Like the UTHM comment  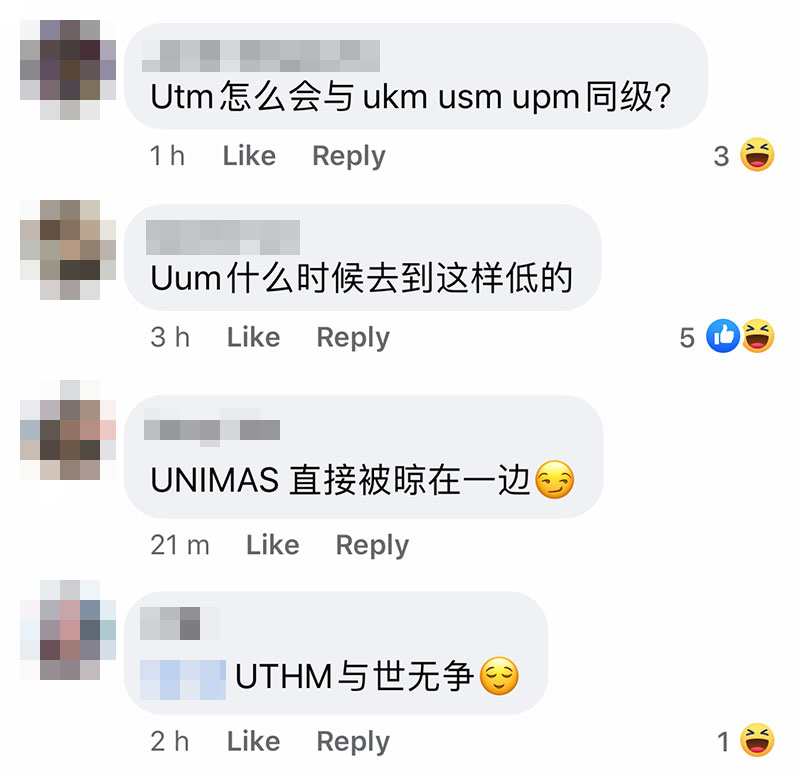[x=253, y=741]
